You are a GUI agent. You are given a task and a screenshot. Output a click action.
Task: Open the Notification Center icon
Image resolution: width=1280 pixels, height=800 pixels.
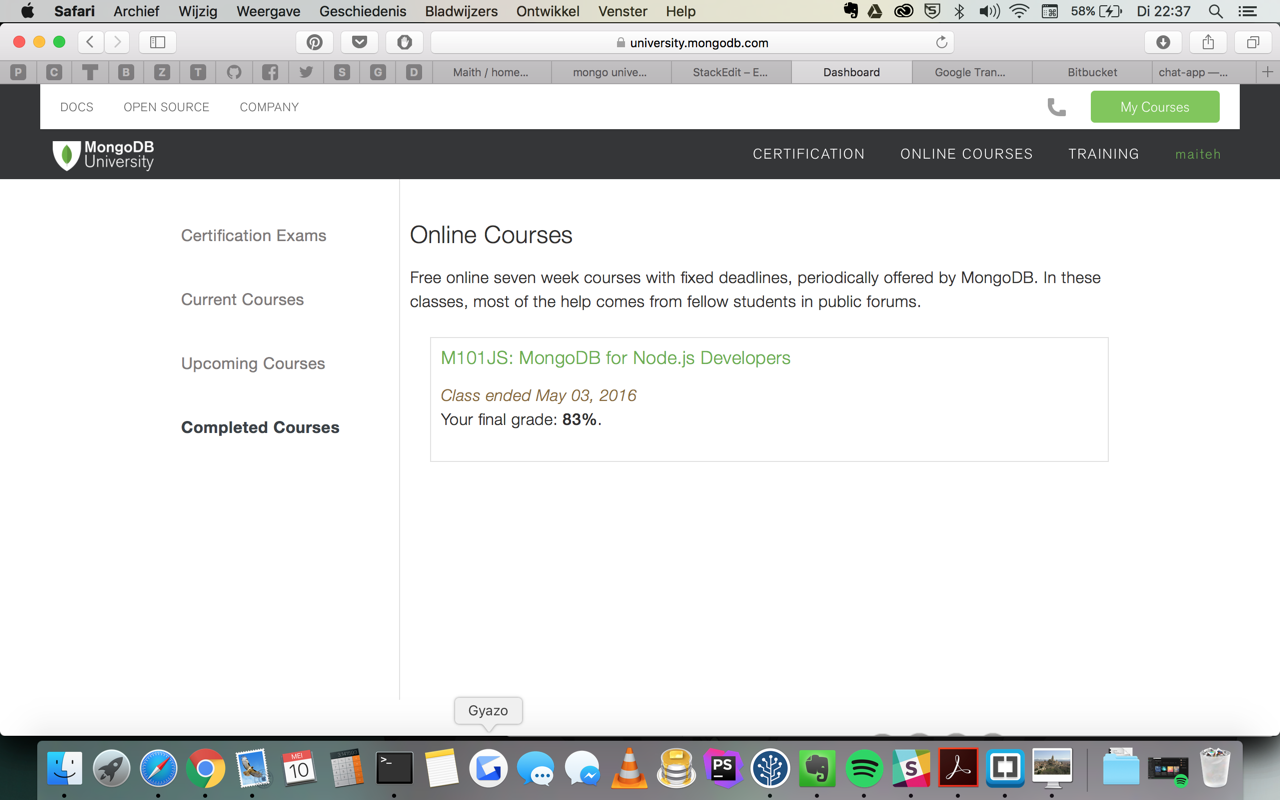1248,11
